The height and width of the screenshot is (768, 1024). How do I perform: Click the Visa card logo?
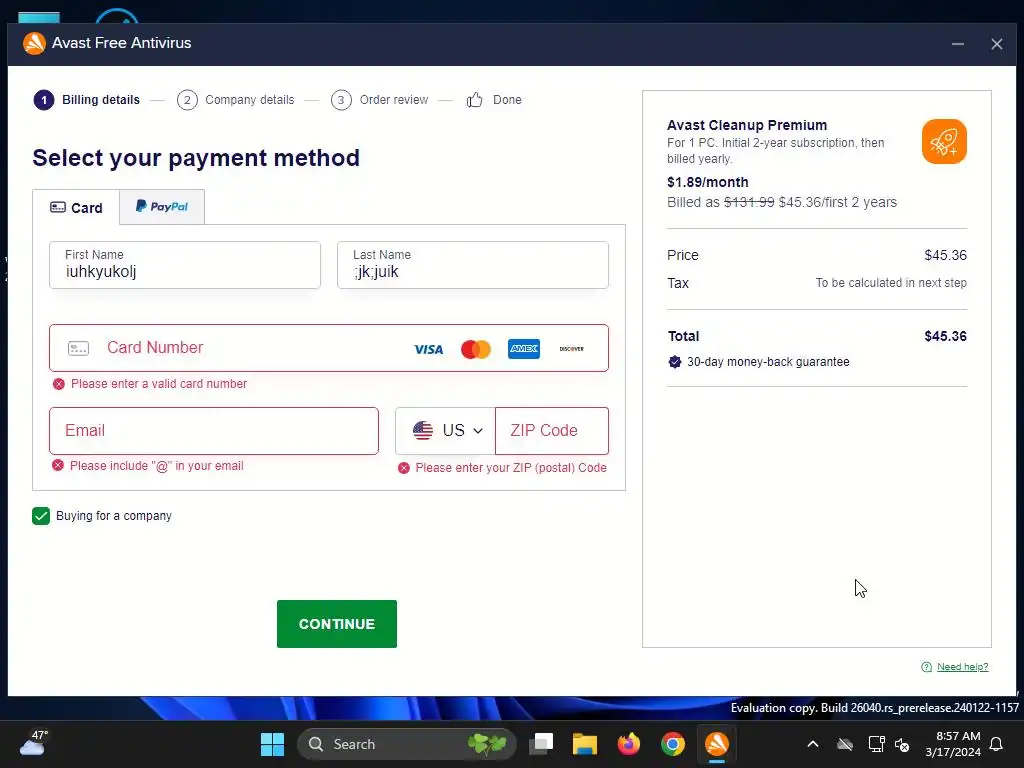pos(428,349)
